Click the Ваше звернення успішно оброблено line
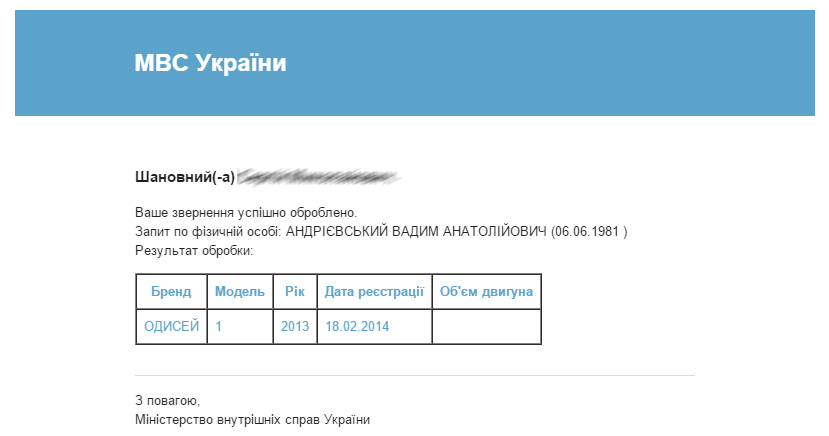829x436 pixels. coord(246,213)
